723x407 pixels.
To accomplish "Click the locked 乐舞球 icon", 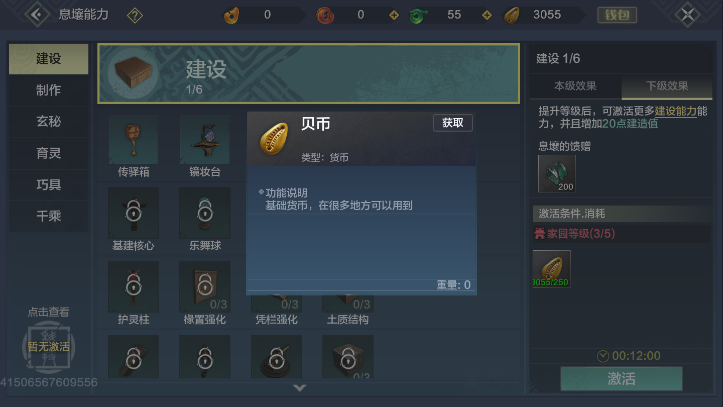I will click(x=205, y=213).
